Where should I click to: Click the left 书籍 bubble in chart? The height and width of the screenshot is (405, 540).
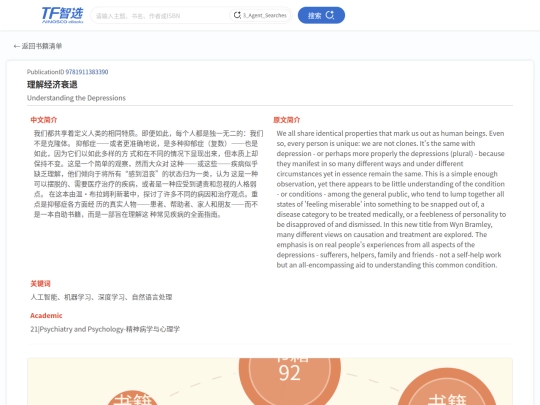click(x=133, y=398)
